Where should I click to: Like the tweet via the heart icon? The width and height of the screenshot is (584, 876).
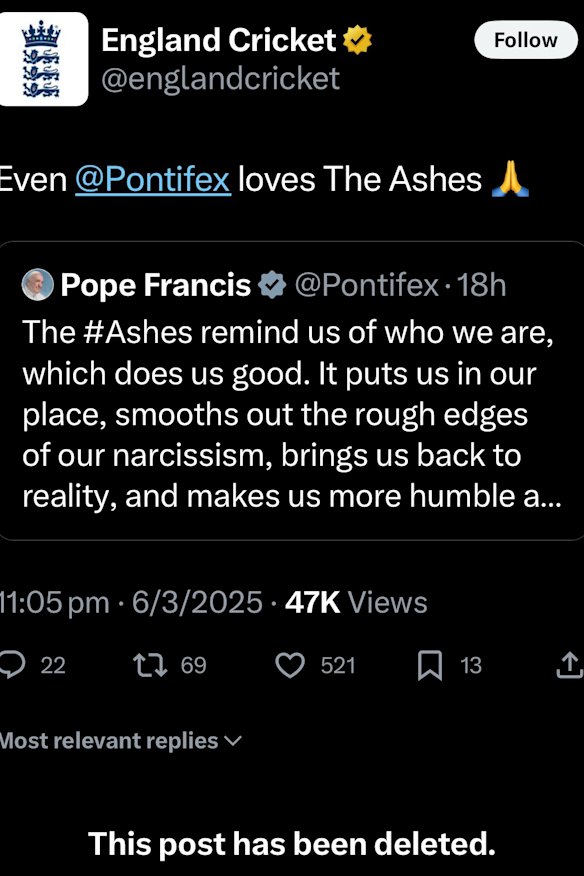(290, 665)
